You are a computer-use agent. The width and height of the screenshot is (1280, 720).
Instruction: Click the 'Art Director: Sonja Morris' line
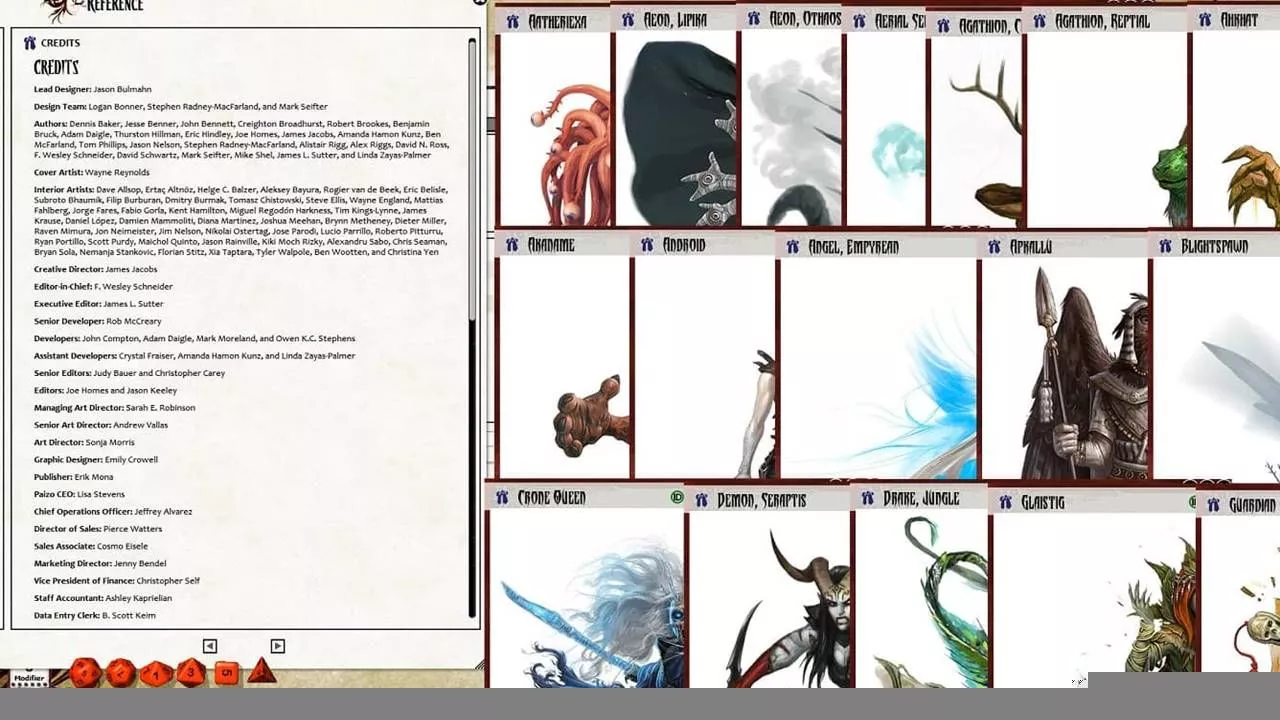tap(84, 442)
